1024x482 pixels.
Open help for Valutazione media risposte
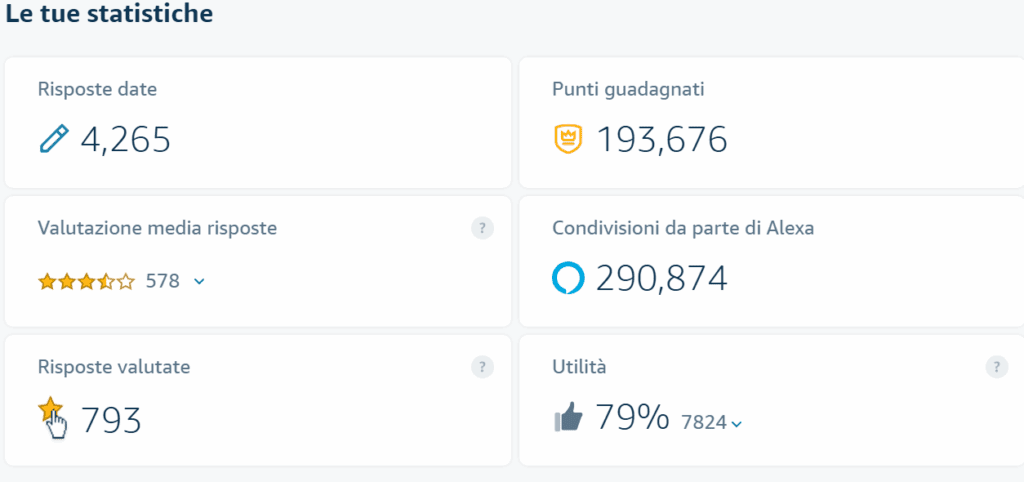pyautogui.click(x=482, y=228)
